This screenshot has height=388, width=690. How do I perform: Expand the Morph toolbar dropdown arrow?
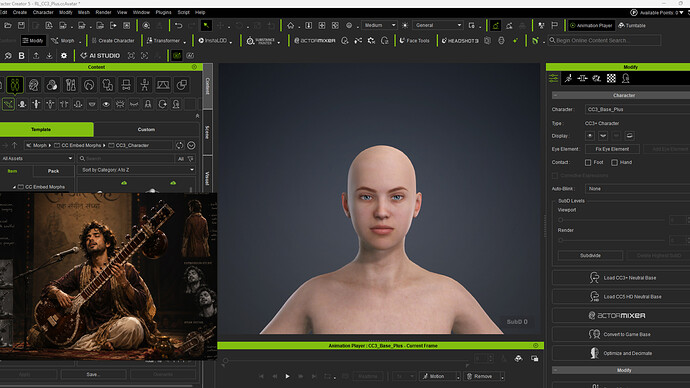coord(80,41)
